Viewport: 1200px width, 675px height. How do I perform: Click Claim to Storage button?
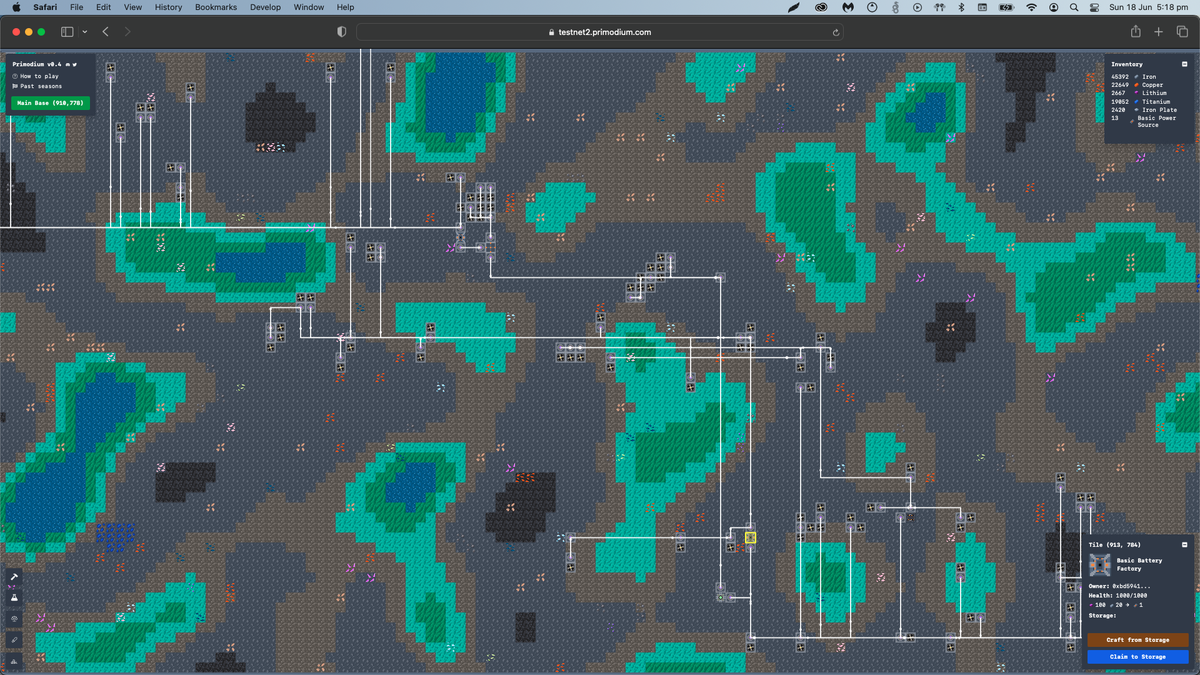(x=1138, y=657)
